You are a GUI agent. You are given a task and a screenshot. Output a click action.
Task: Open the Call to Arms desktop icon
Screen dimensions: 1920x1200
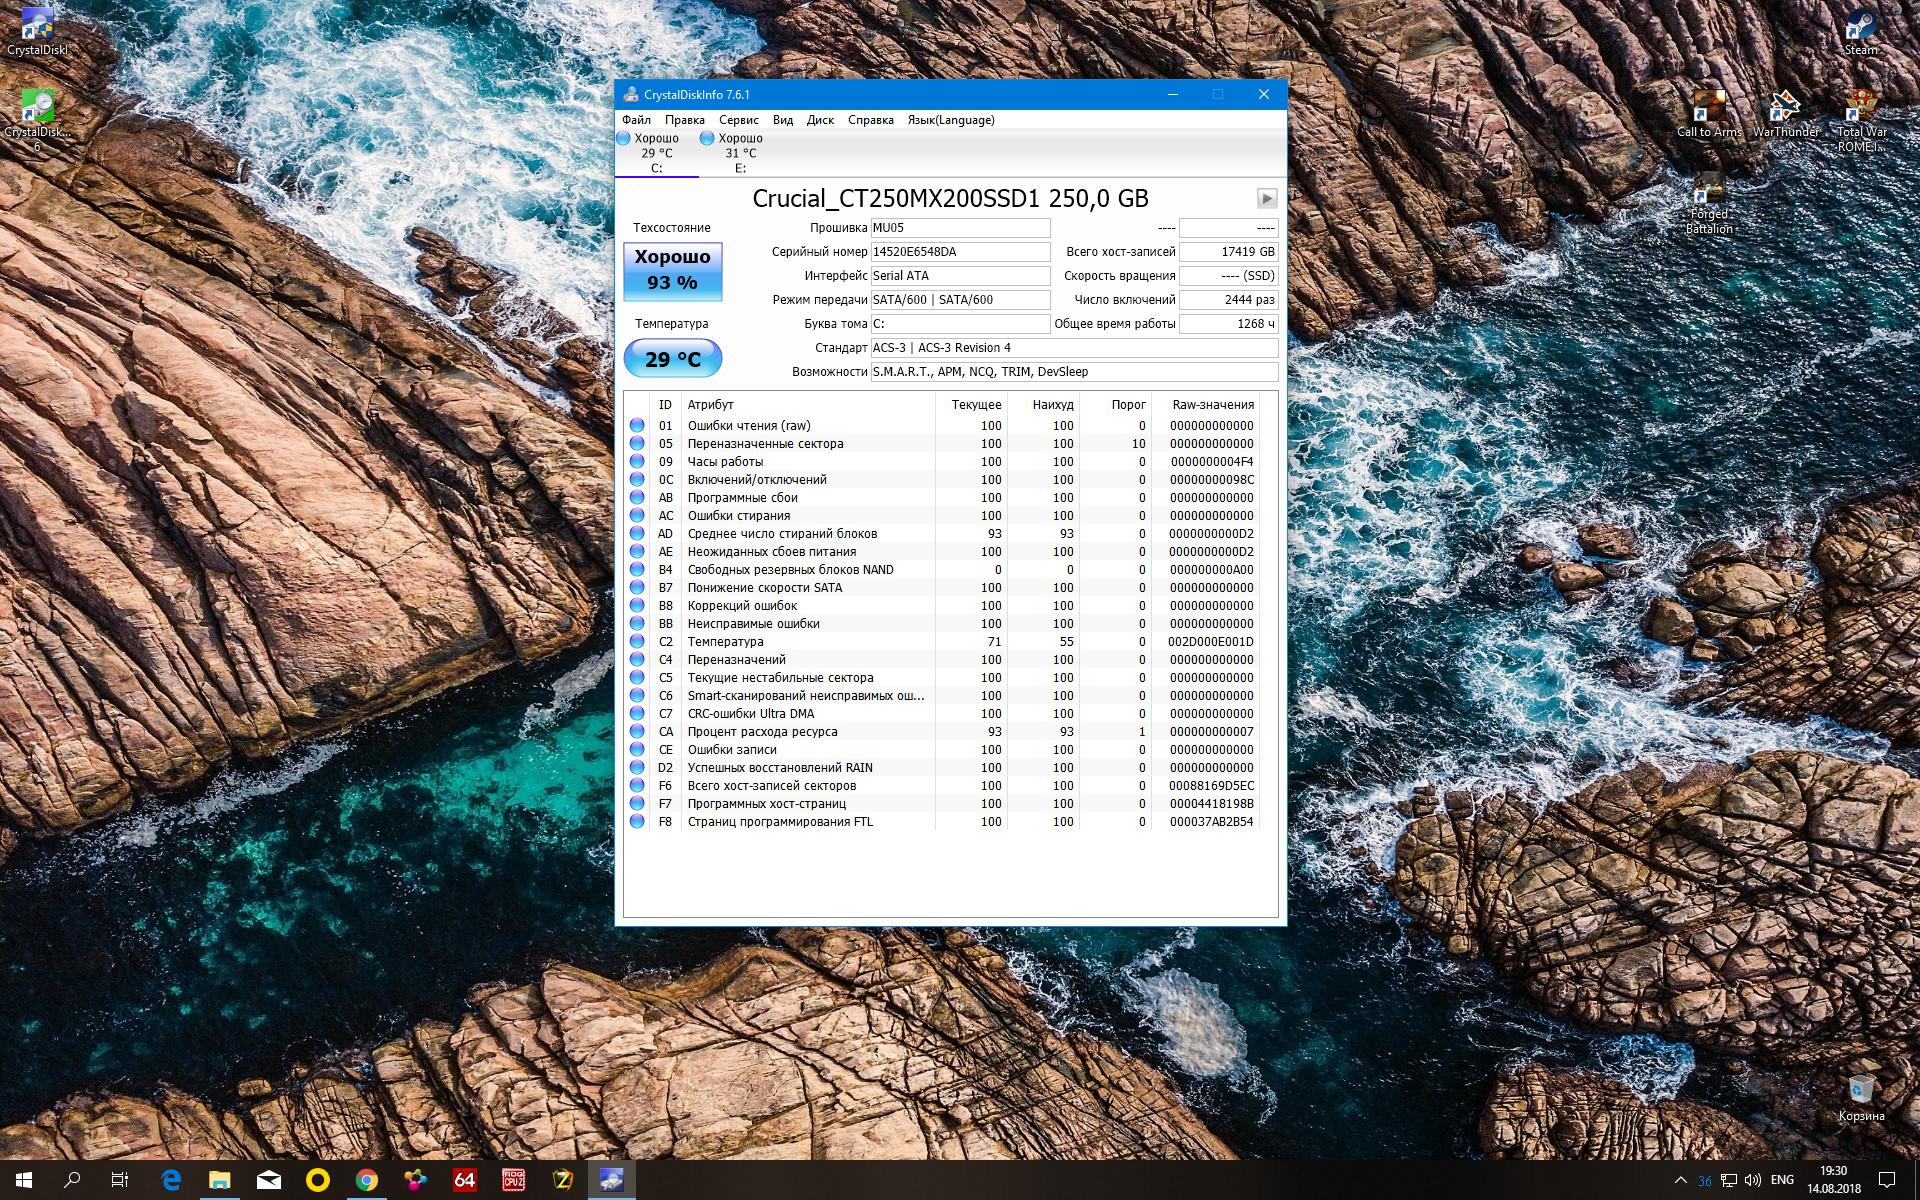(1709, 113)
